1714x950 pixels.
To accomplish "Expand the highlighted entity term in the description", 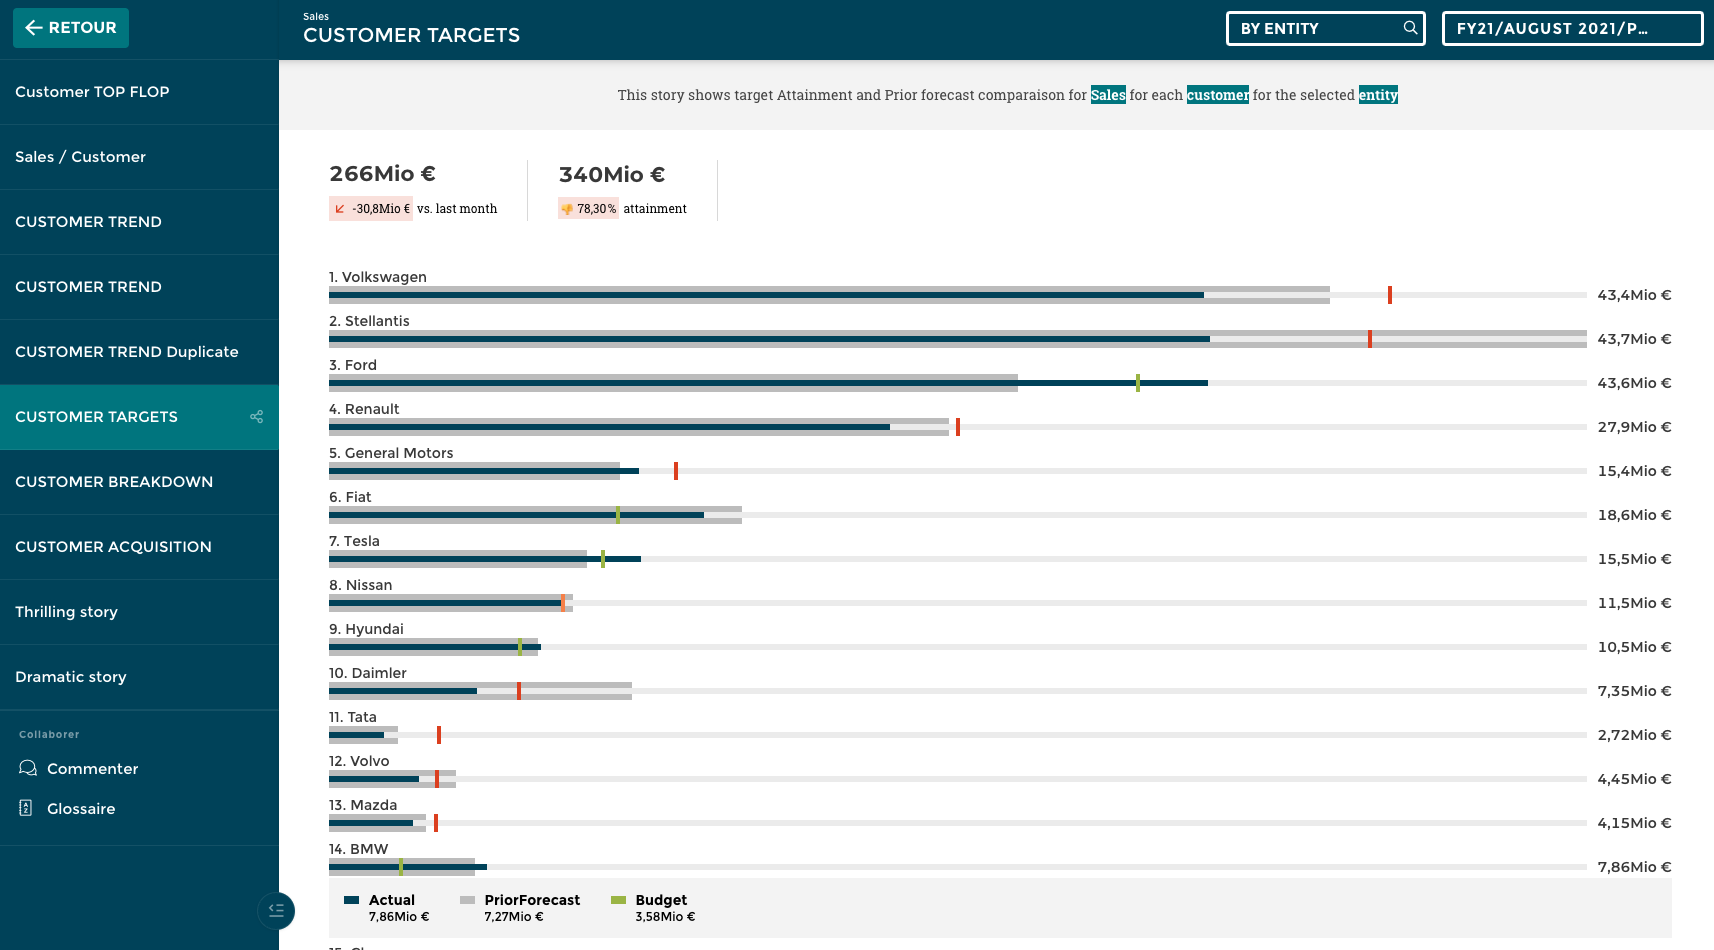I will click(1378, 95).
